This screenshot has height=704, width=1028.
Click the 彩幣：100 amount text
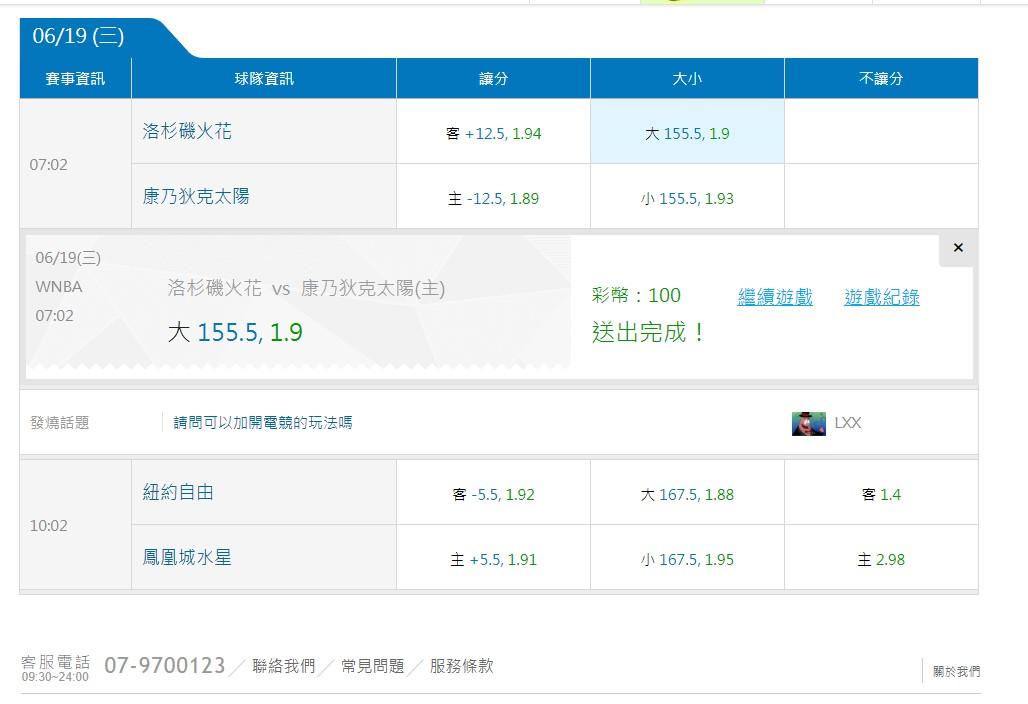pos(636,296)
